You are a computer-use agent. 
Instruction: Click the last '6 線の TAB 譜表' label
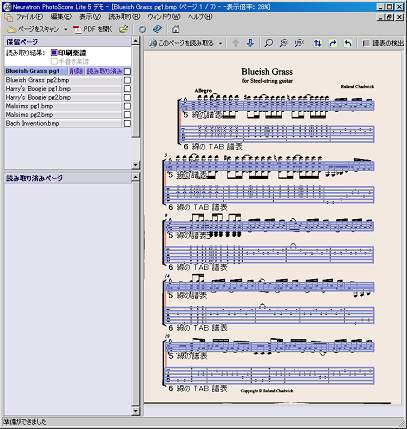pyautogui.click(x=198, y=388)
